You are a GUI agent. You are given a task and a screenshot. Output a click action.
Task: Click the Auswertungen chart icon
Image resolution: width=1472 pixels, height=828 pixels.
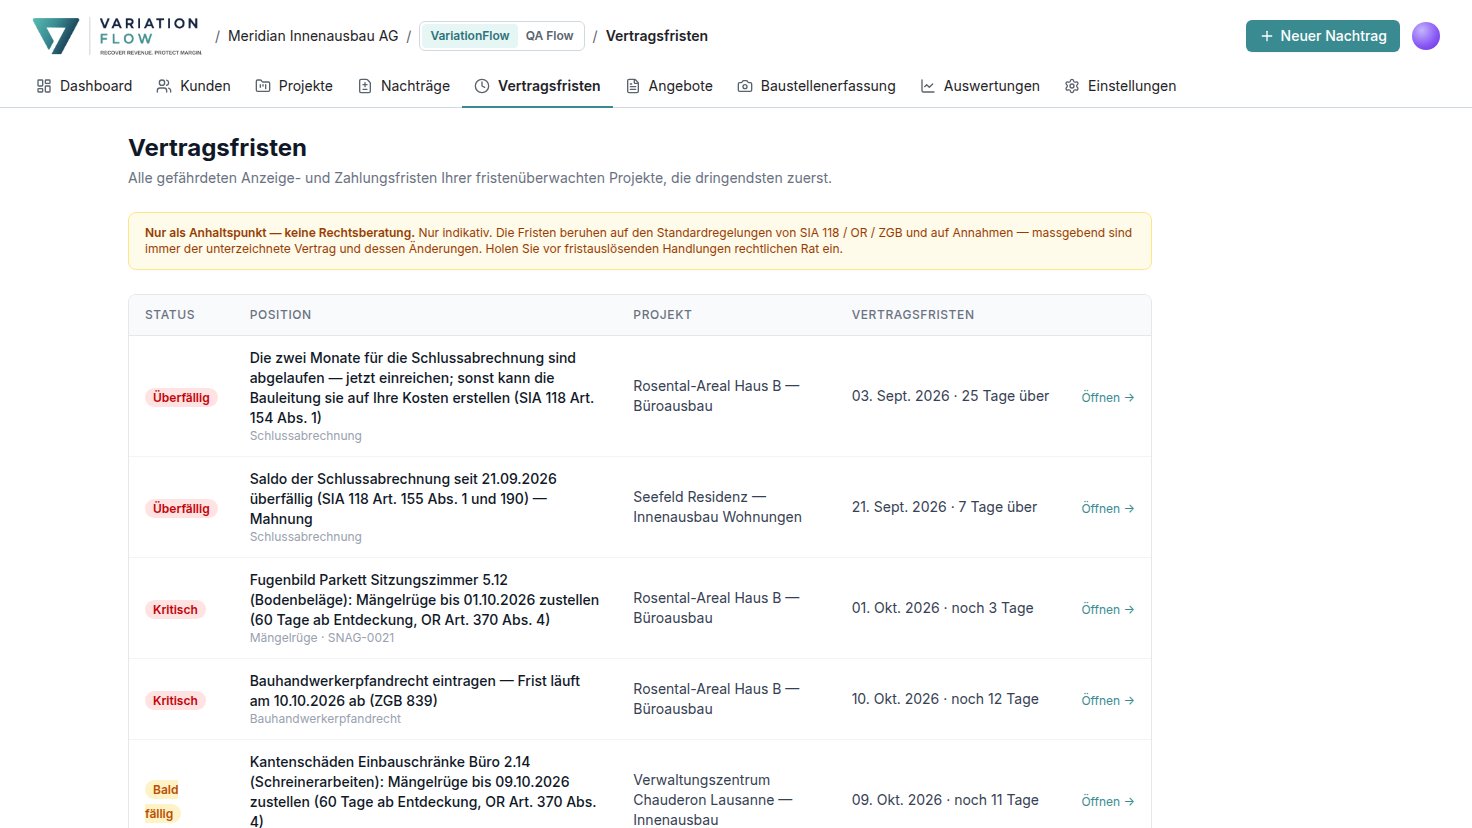coord(928,86)
